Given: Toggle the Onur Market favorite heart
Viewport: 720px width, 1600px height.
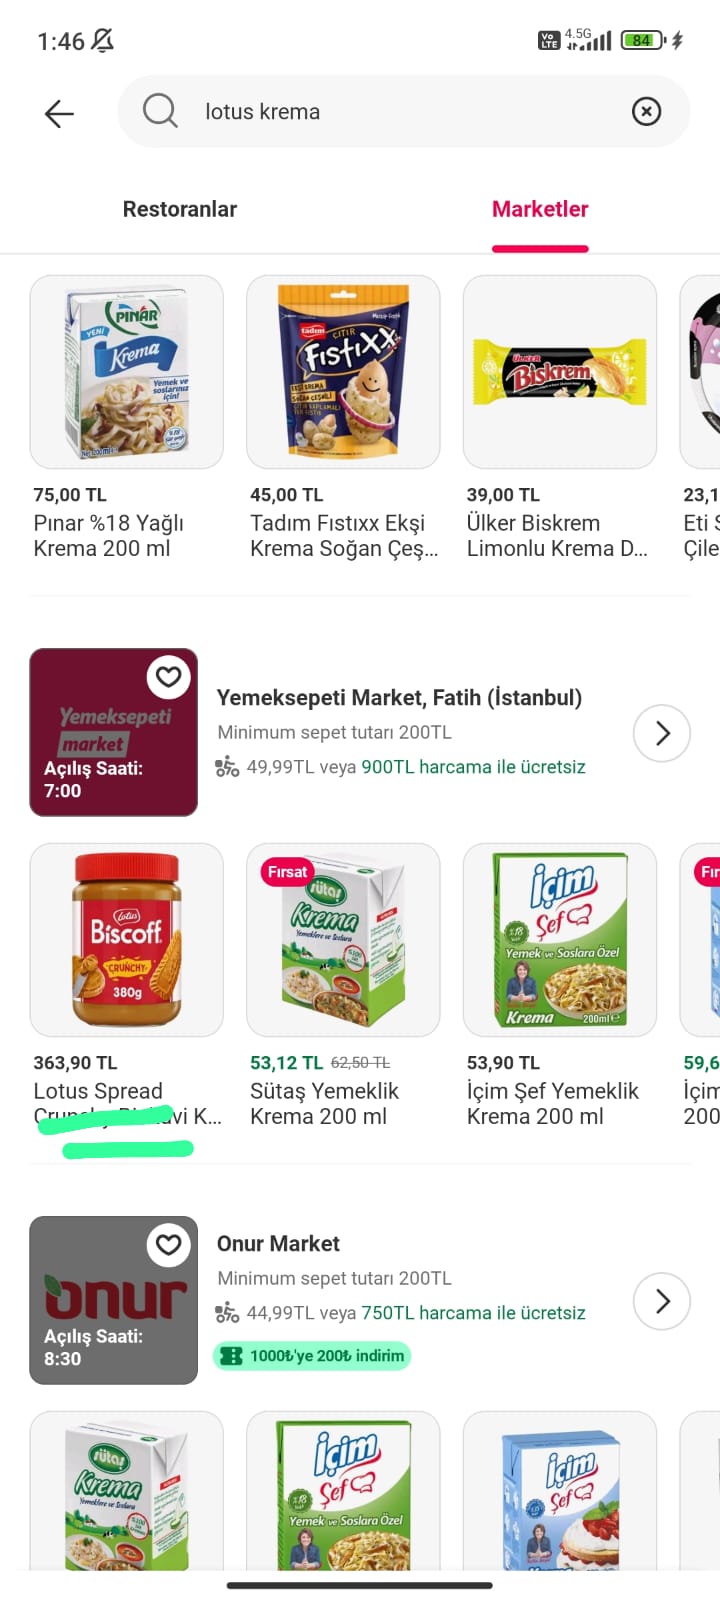Looking at the screenshot, I should (169, 1245).
